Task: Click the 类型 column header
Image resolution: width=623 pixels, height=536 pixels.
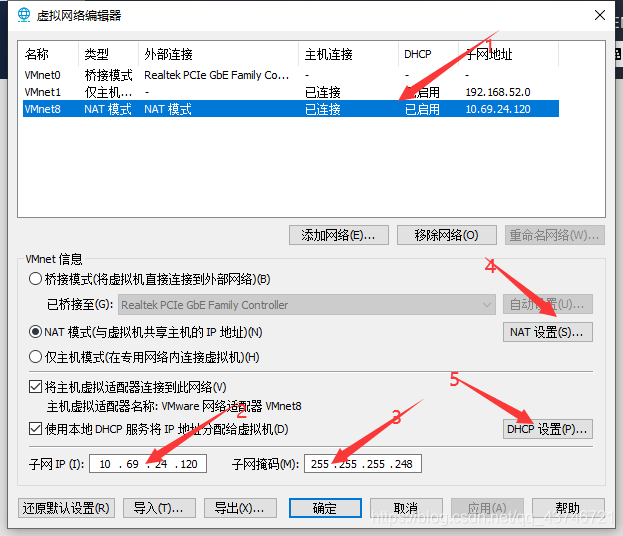Action: tap(108, 54)
